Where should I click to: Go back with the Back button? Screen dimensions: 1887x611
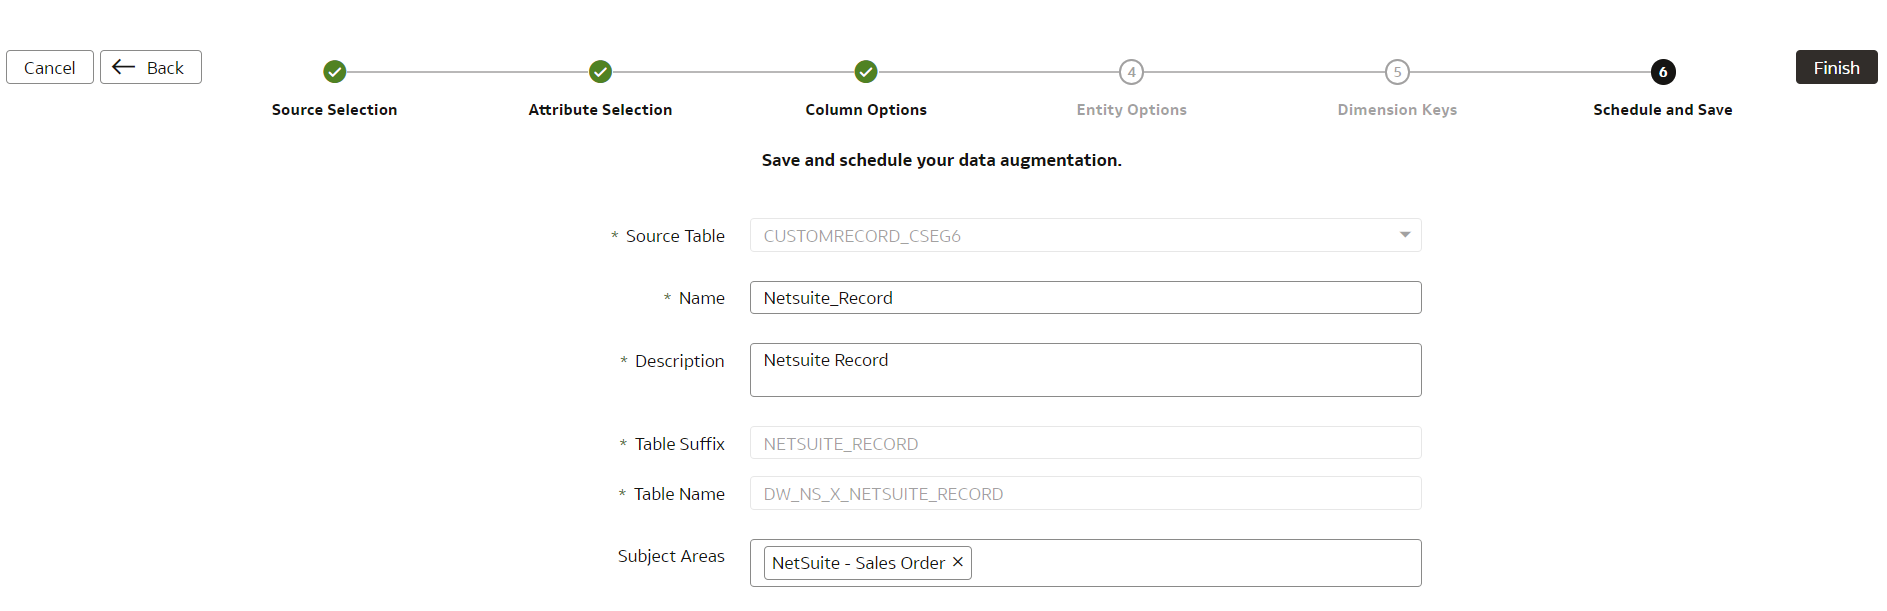[x=151, y=67]
